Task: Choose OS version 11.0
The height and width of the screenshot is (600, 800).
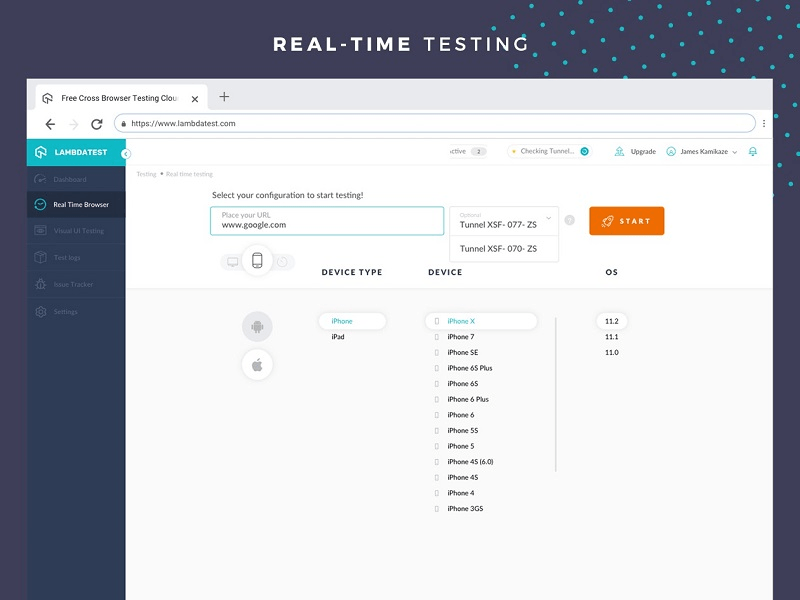Action: click(x=612, y=353)
